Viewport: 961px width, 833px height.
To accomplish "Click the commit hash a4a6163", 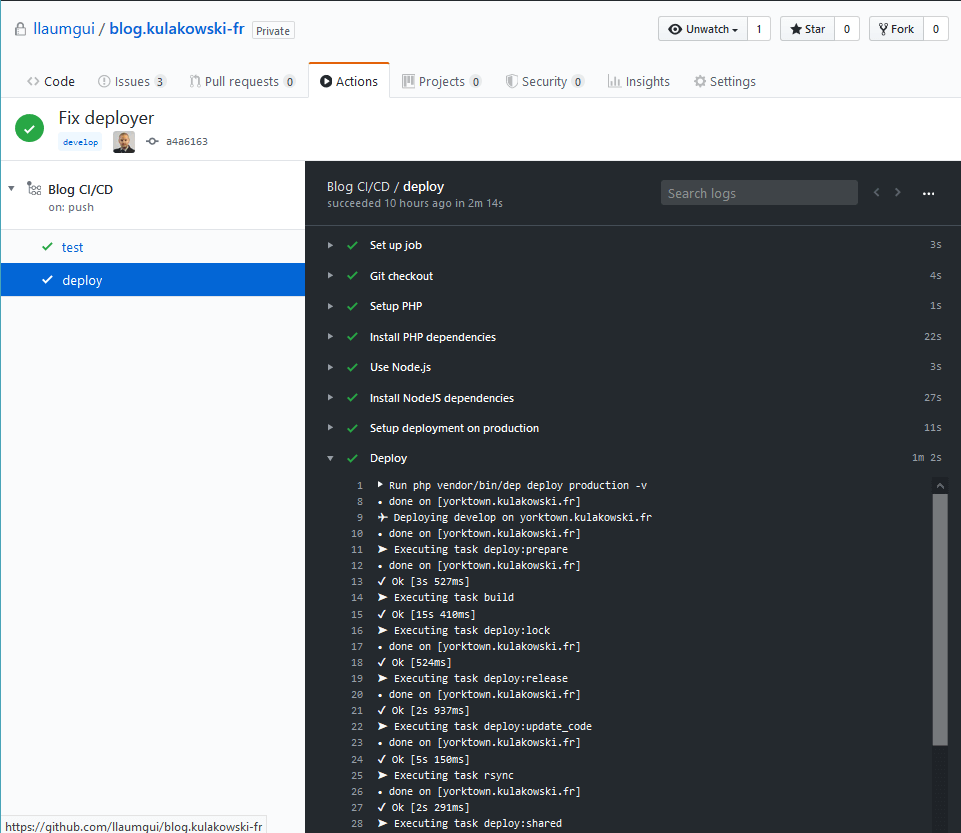I will [186, 142].
